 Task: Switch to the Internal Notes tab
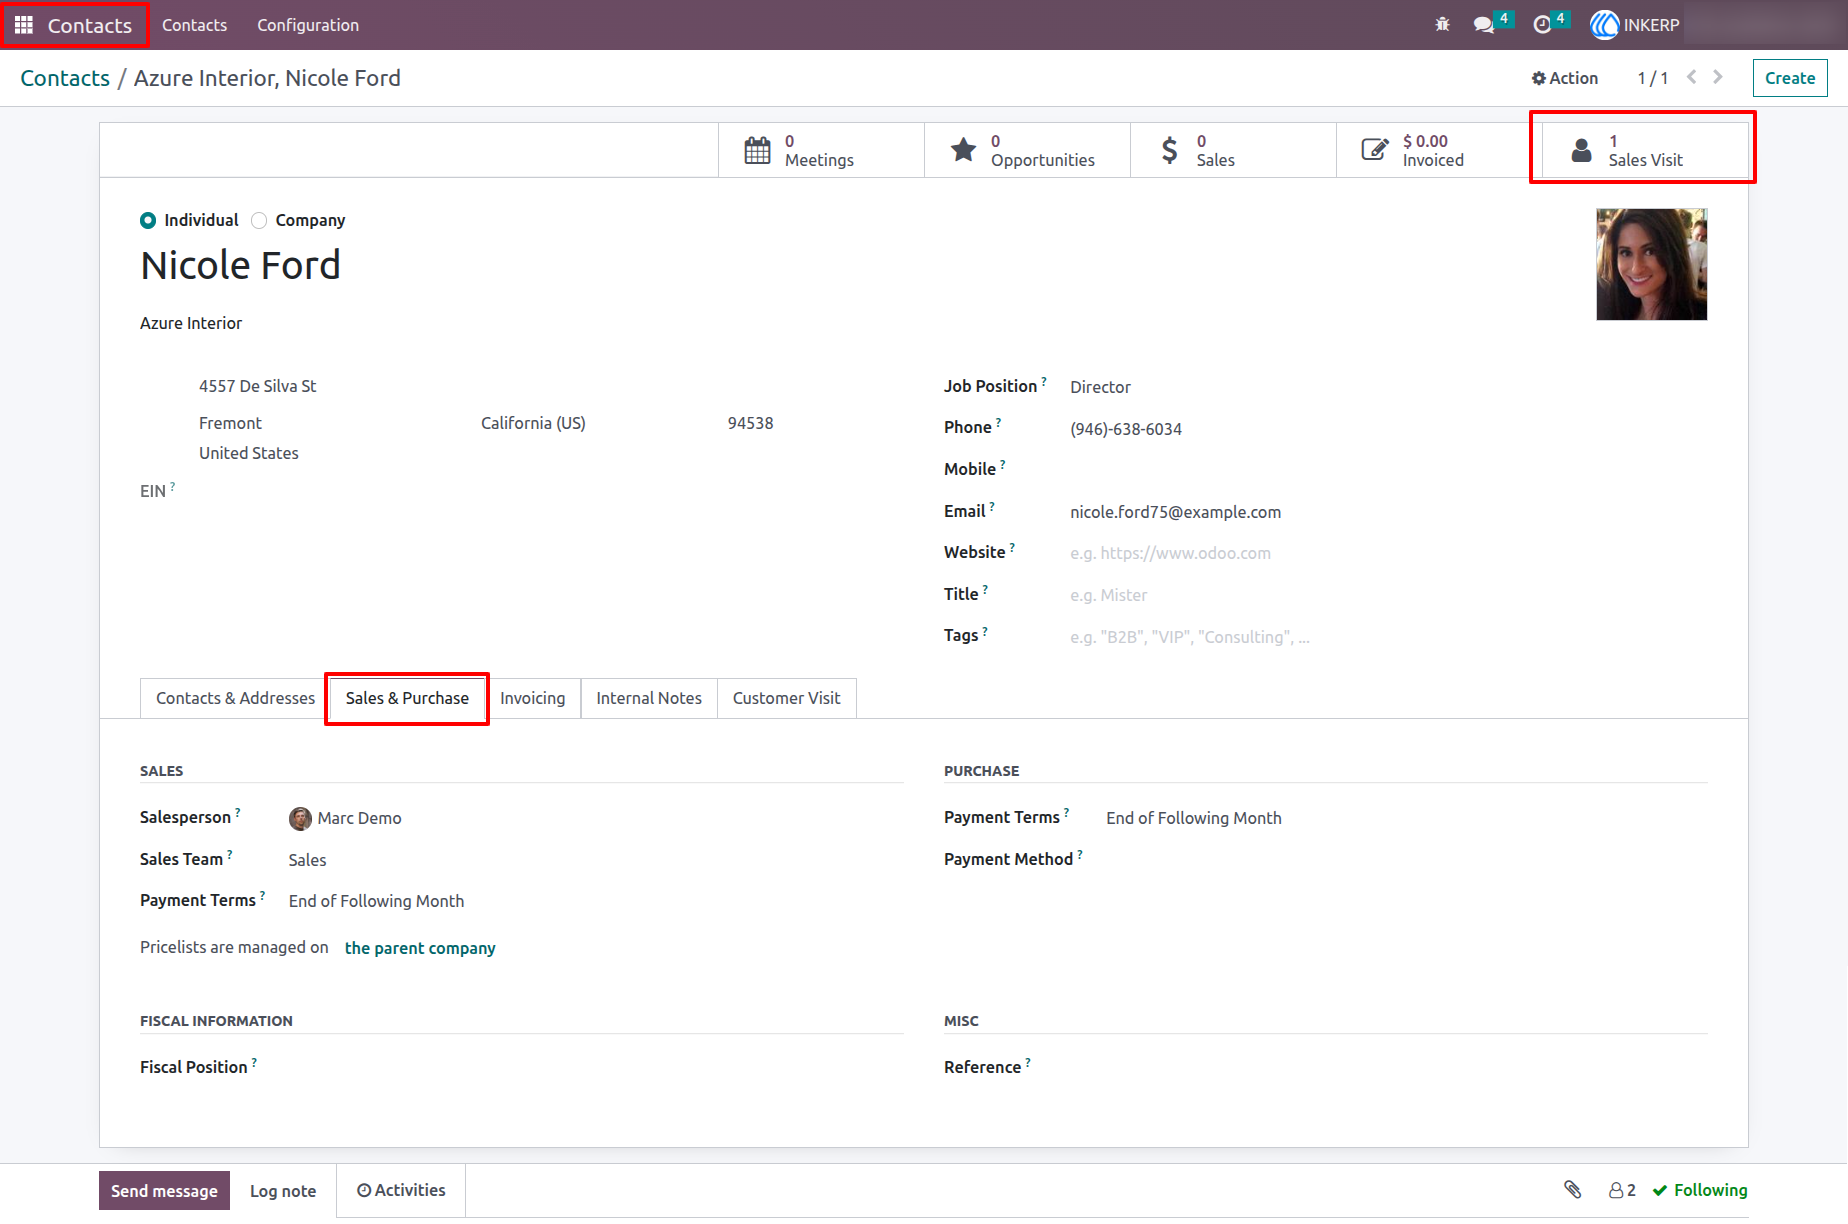coord(649,698)
